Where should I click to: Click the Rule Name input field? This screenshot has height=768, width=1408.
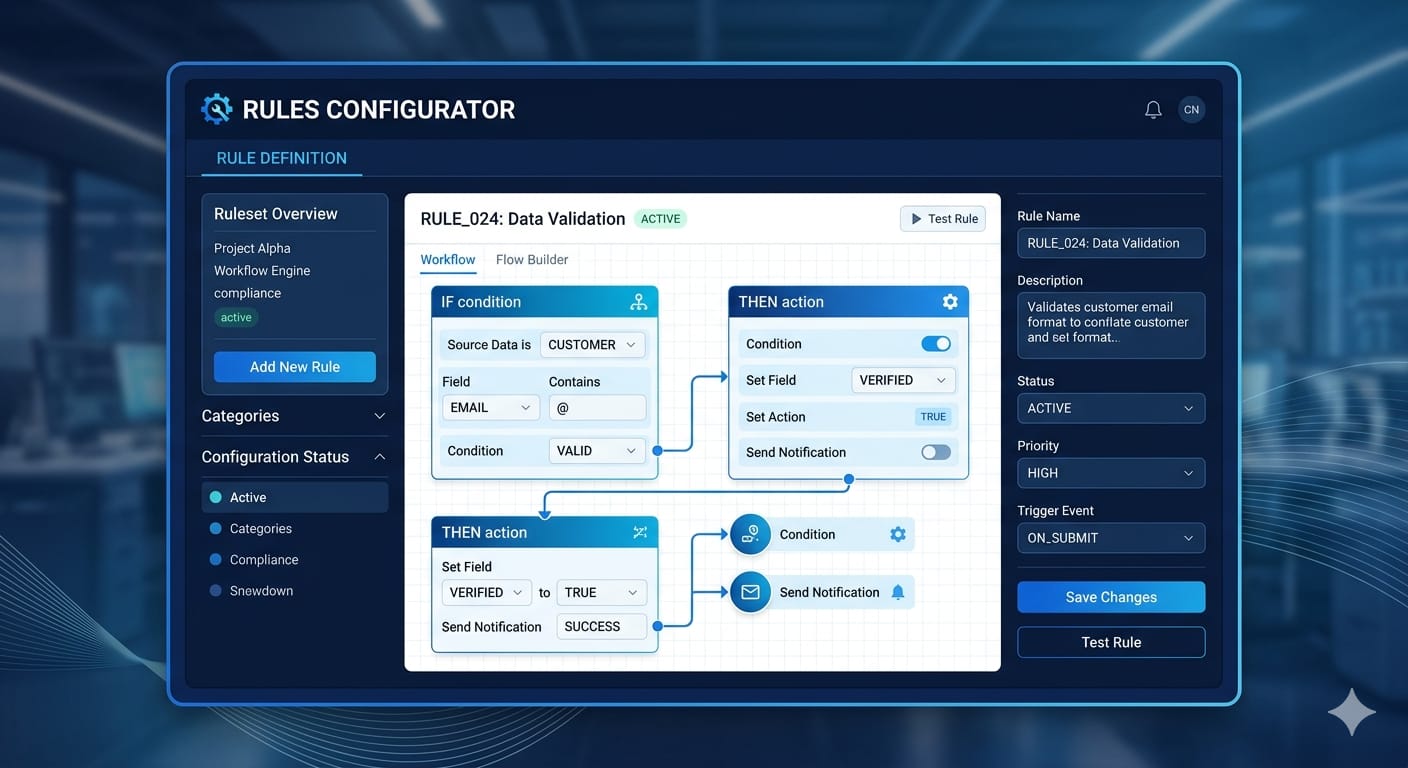[1111, 242]
